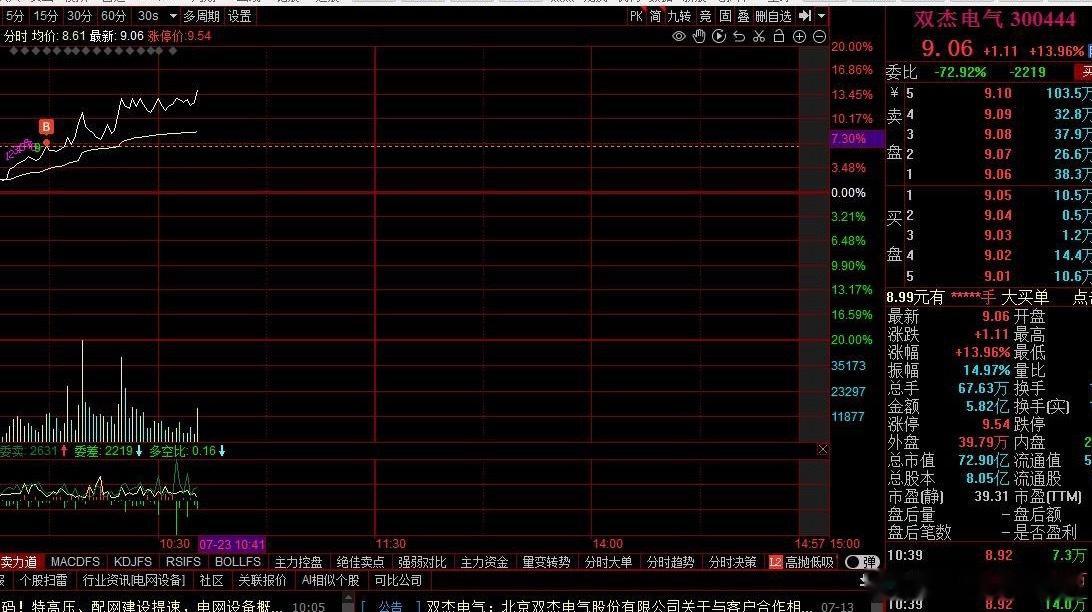Click the 07-23 10:41 time cursor label

pos(232,544)
